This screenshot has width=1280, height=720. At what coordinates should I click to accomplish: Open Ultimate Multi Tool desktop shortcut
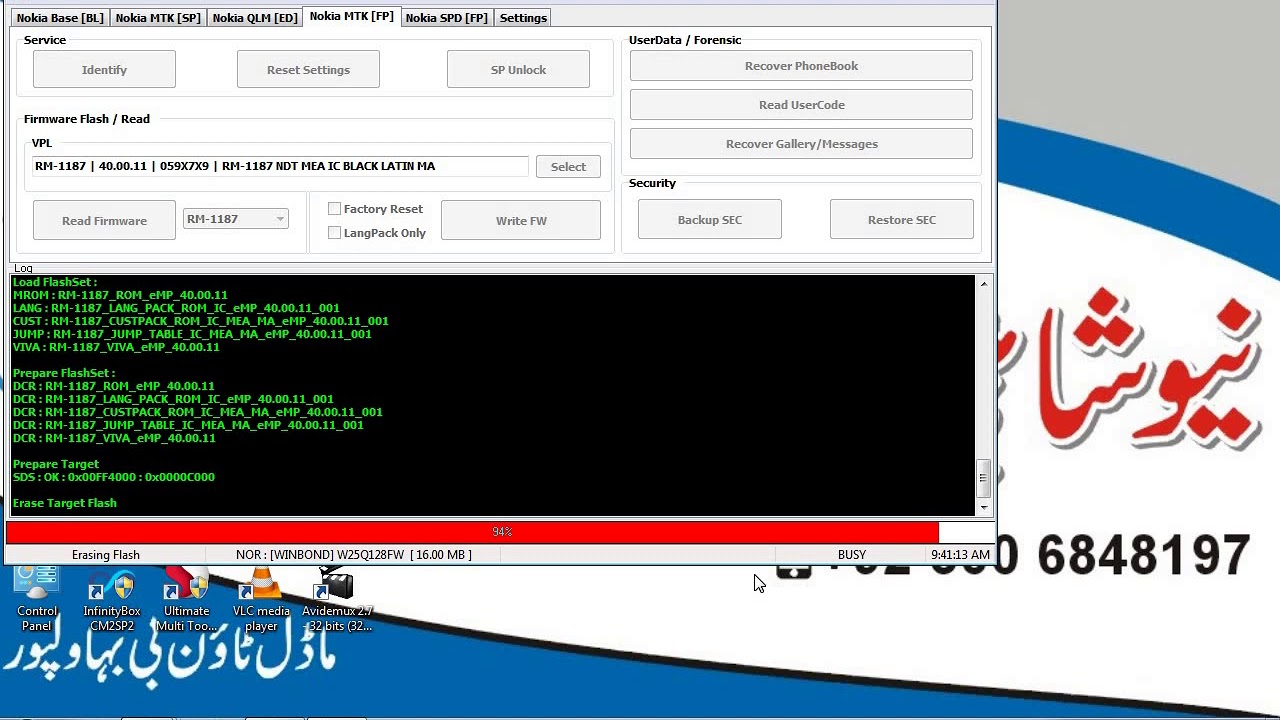pos(186,600)
